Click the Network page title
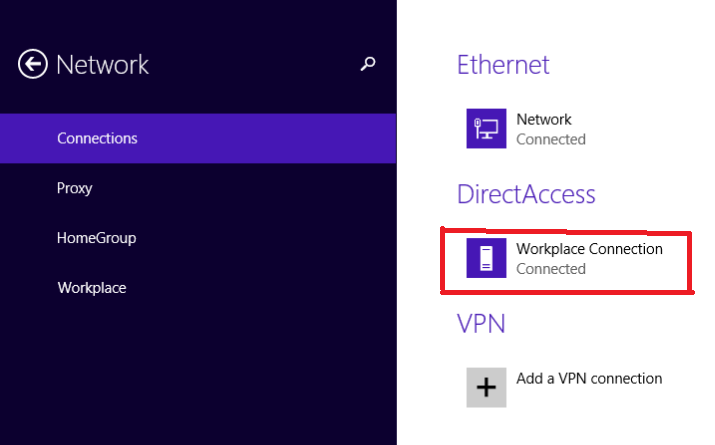Viewport: 715px width, 445px height. coord(103,65)
